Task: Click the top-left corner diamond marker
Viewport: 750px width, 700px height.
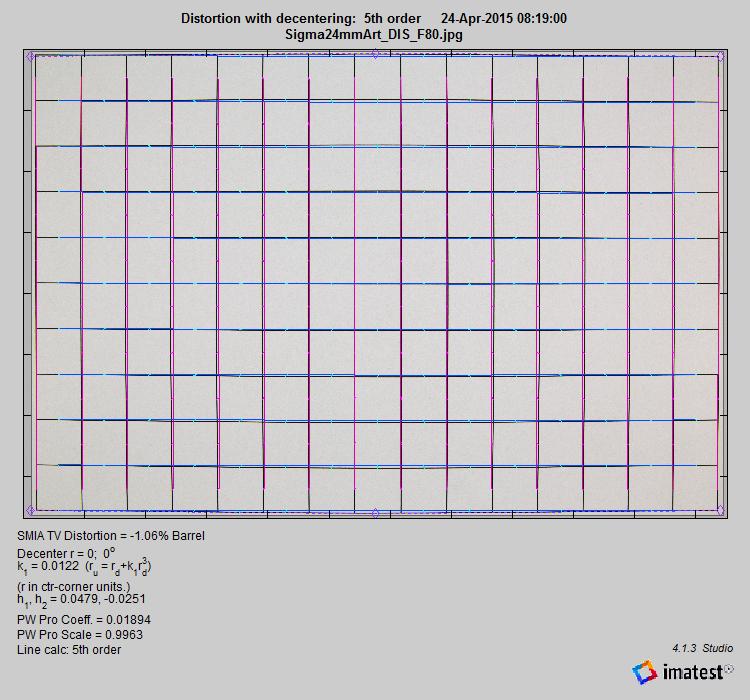Action: tap(30, 57)
